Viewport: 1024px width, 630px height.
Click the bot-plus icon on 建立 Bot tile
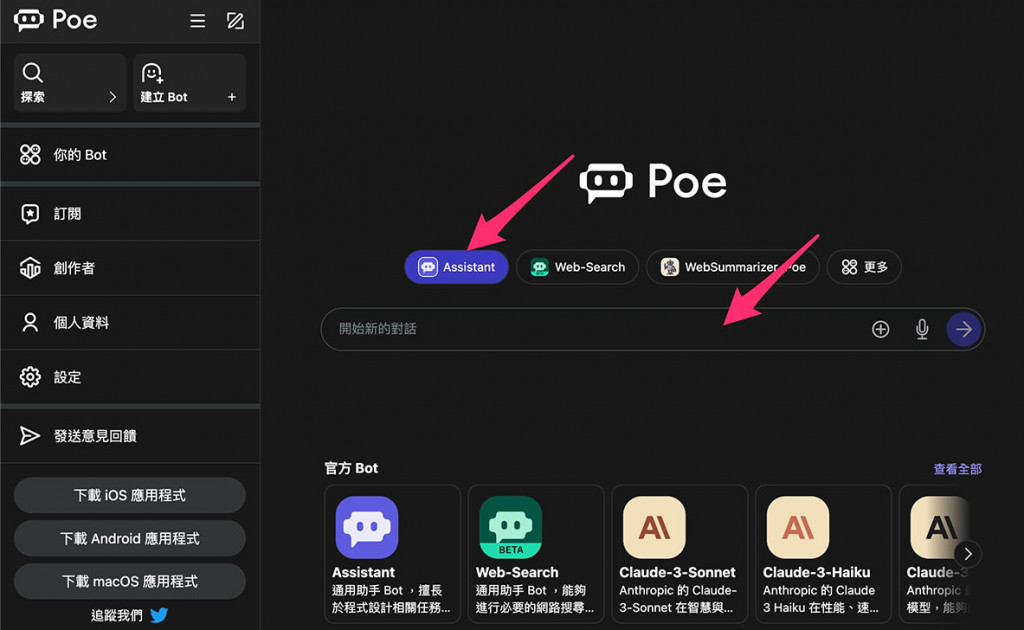coord(152,72)
